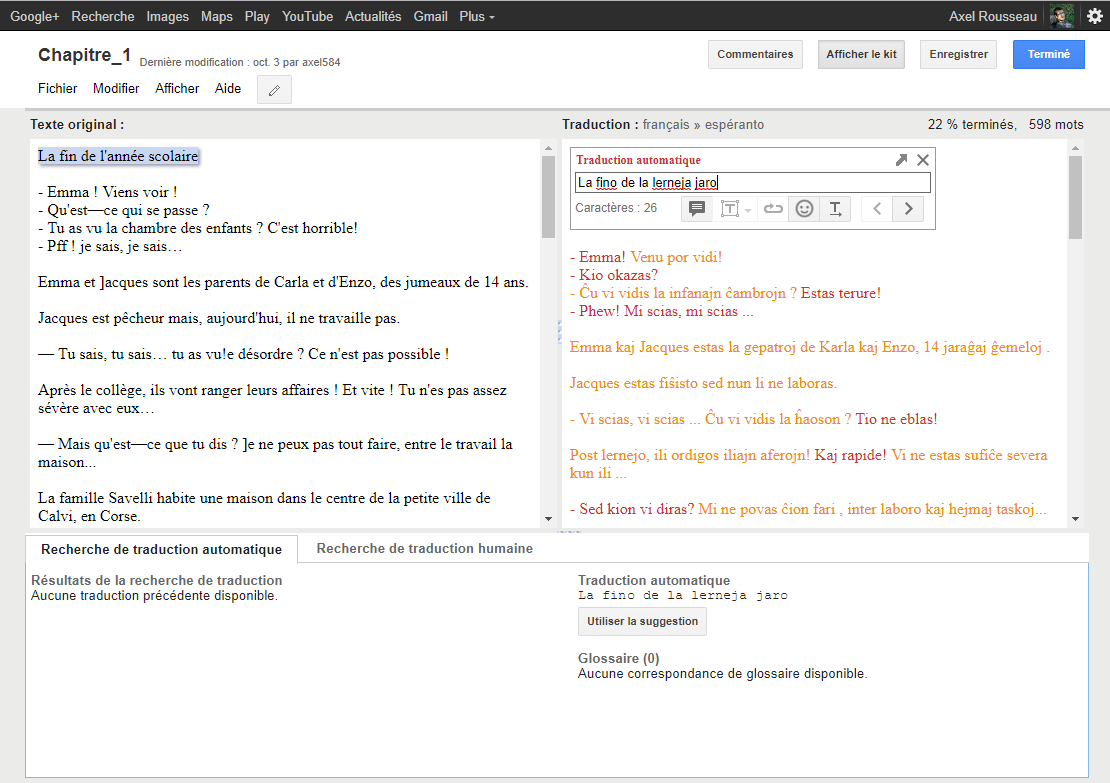Click the blue Terminé button
Viewport: 1110px width, 783px height.
pos(1048,55)
